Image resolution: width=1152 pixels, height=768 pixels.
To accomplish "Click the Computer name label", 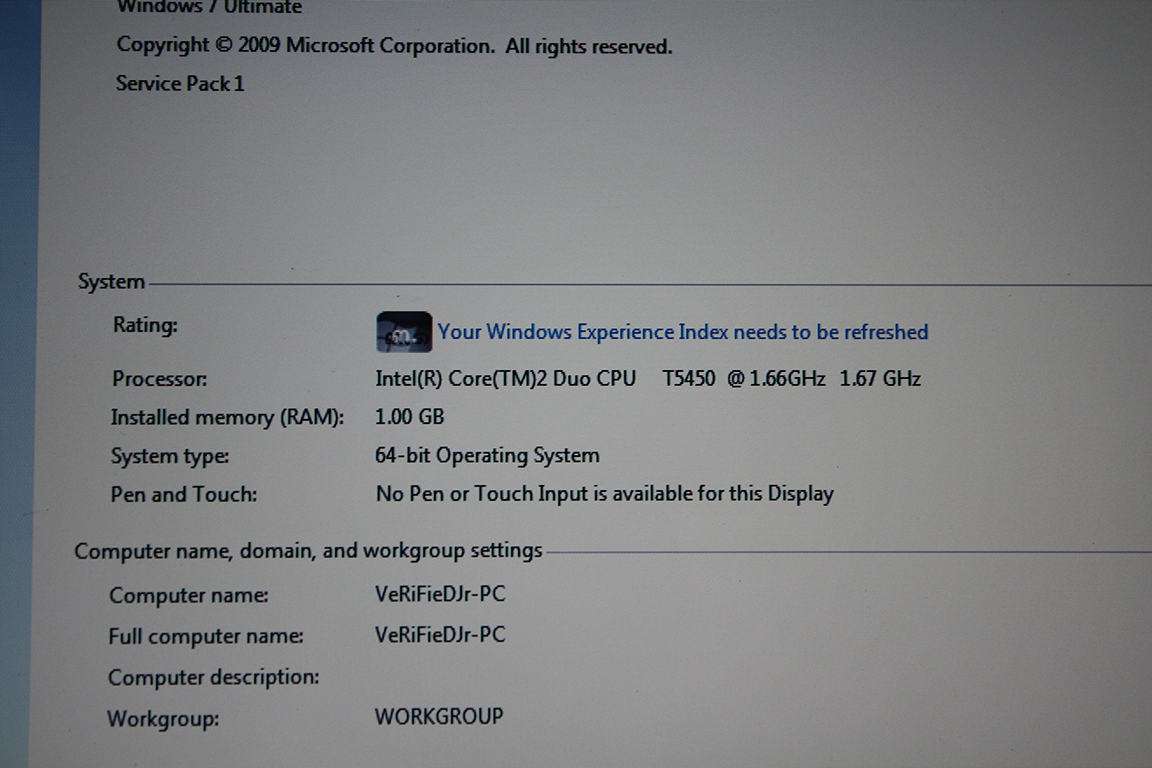I will click(x=189, y=595).
